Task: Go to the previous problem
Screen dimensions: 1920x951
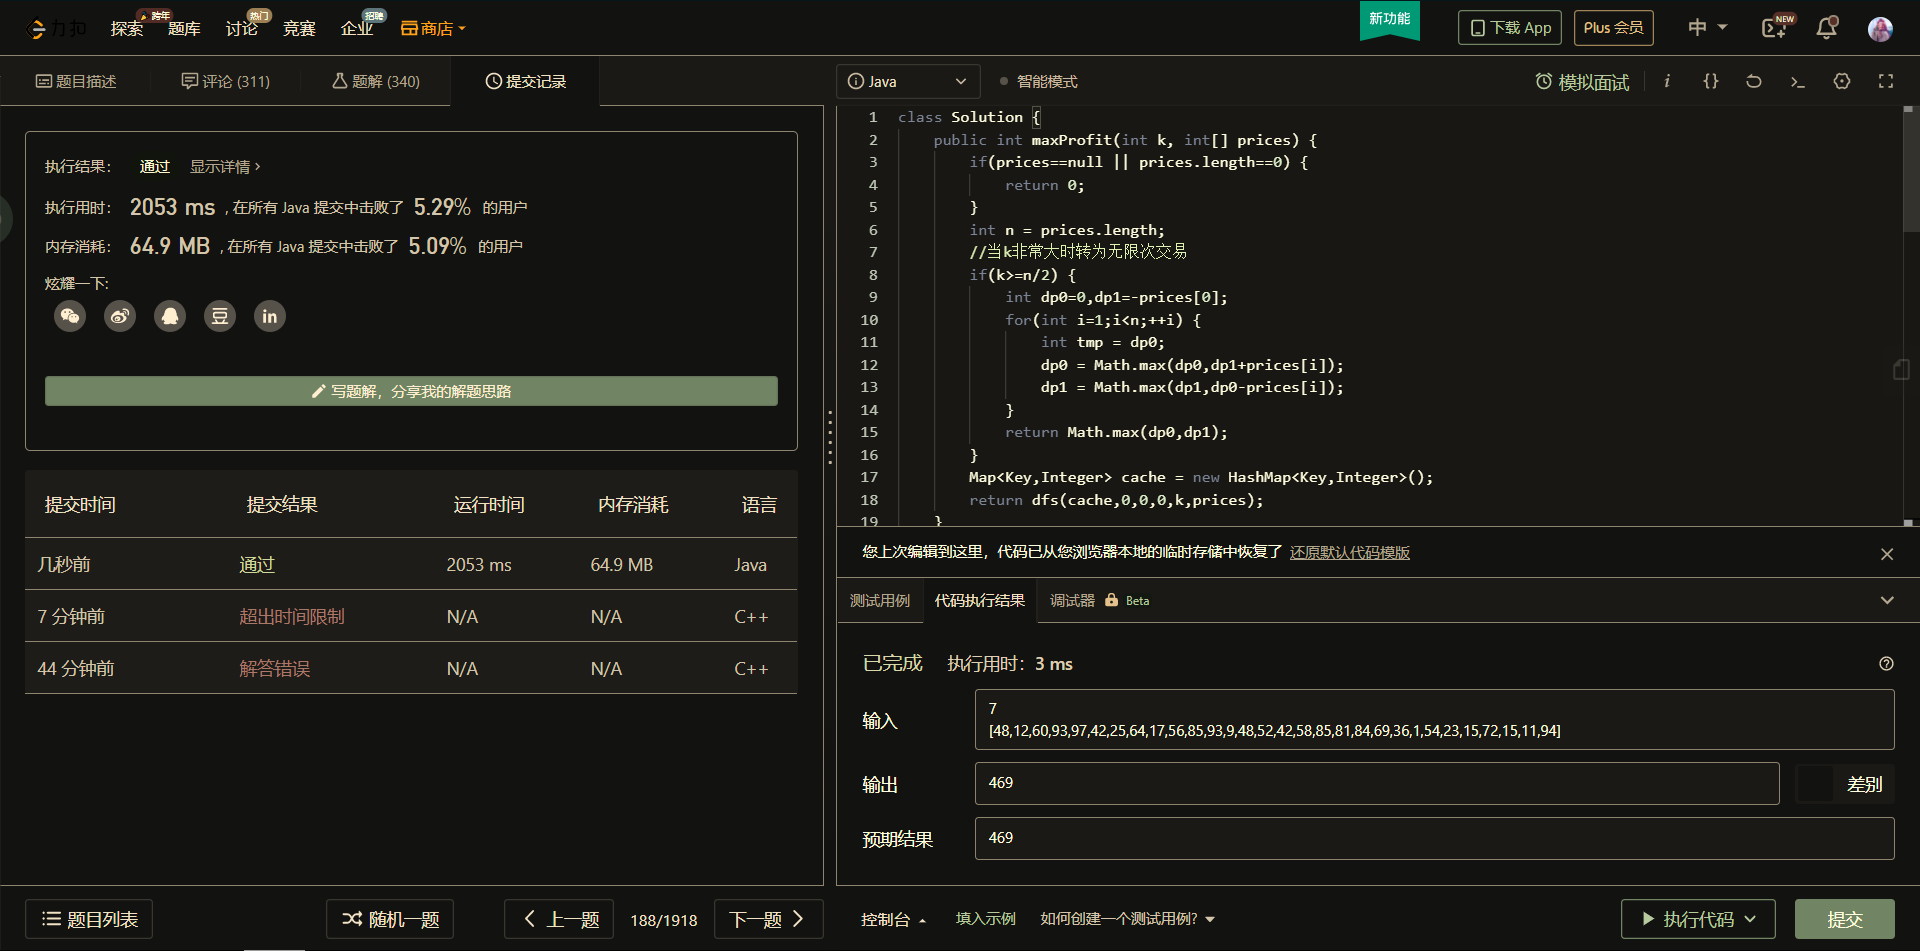Action: [x=561, y=919]
